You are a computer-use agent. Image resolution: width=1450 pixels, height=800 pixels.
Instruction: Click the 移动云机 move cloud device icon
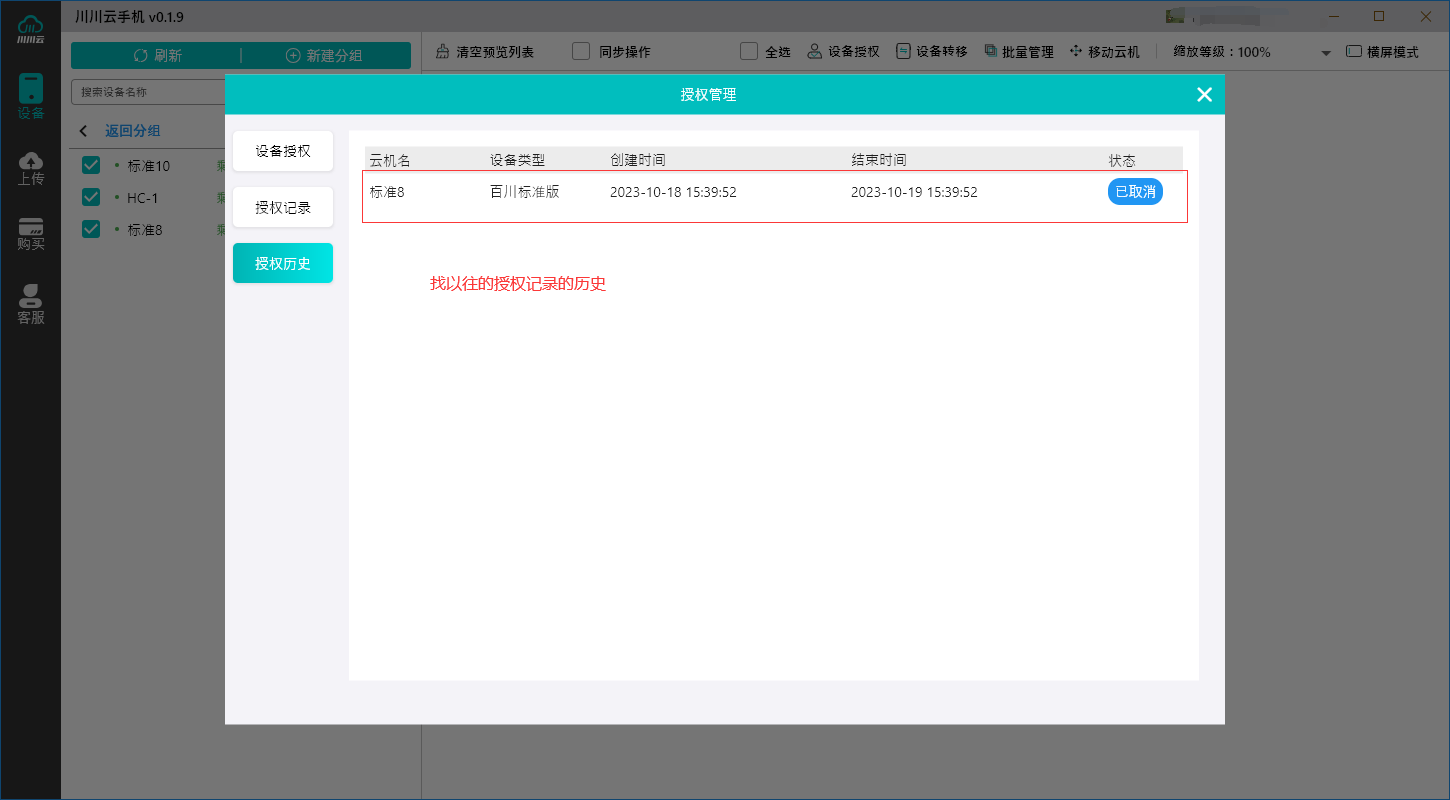coord(1075,51)
